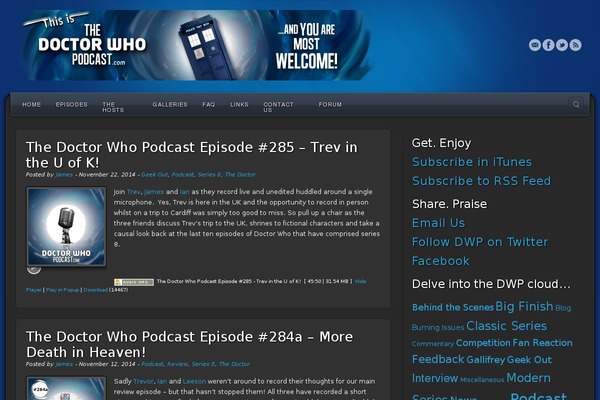Open the Episode #284a thumbnail image
Viewport: 600px width, 400px height.
pos(66,388)
